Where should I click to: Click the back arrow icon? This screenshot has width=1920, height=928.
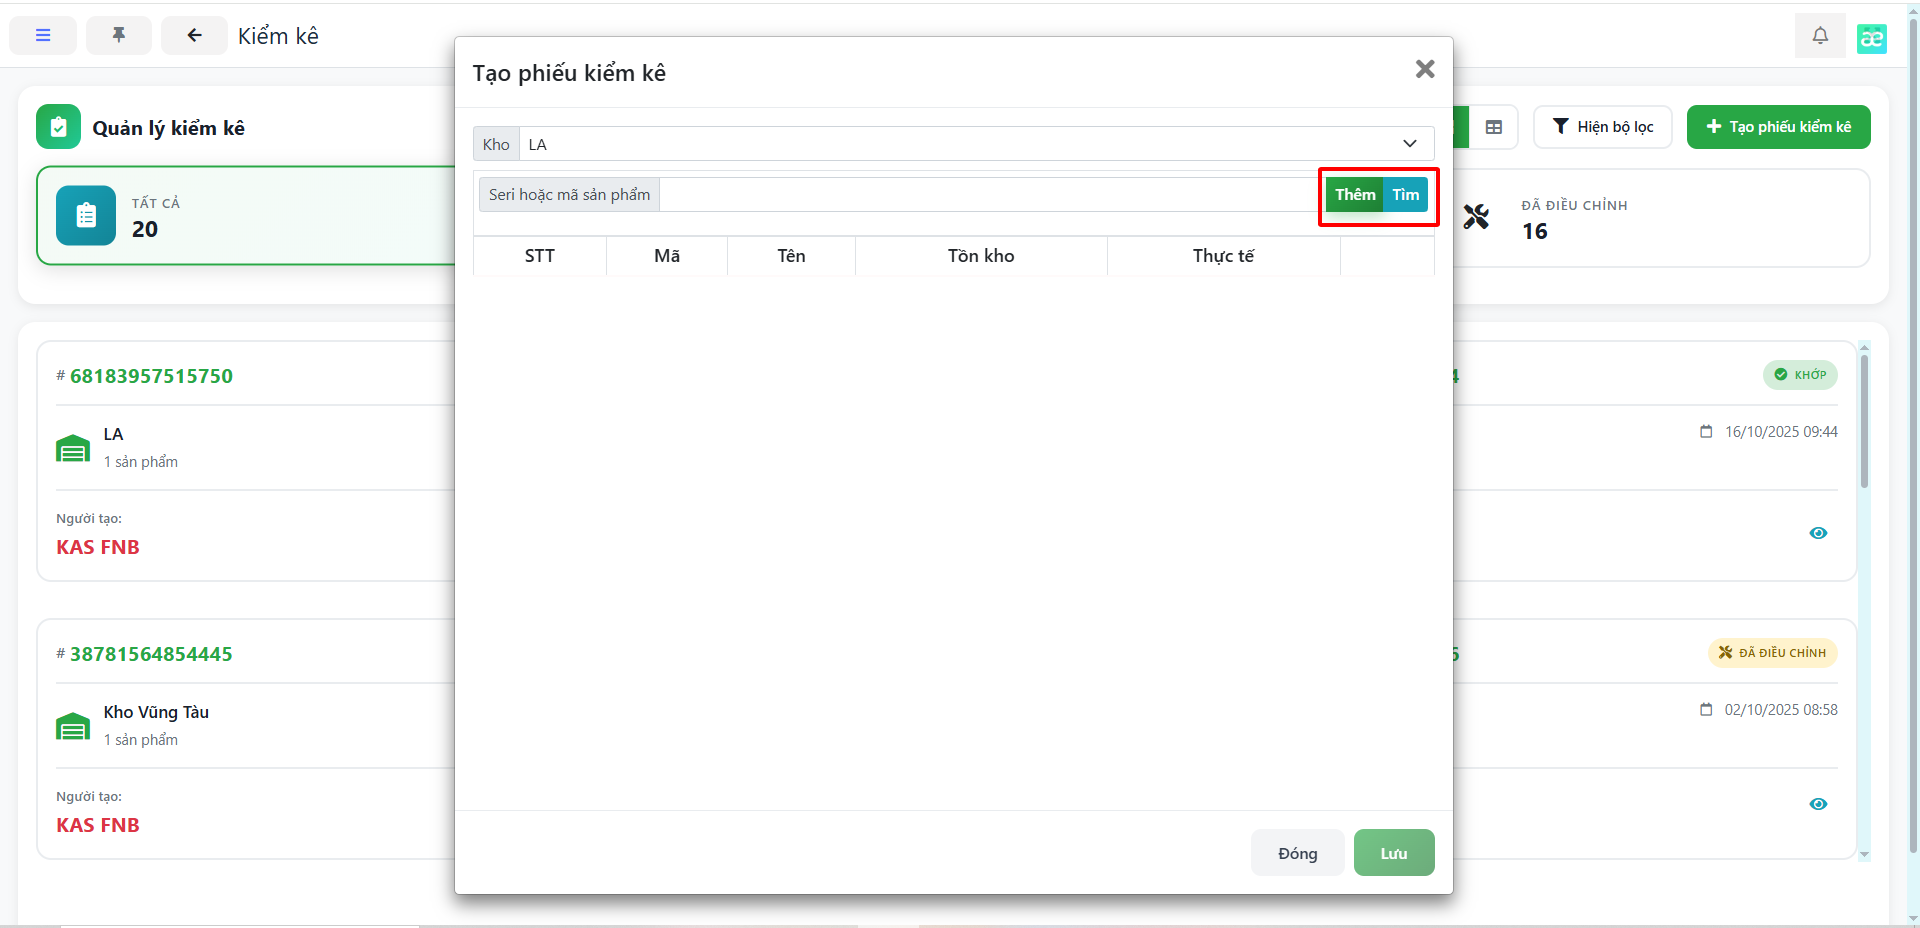click(194, 35)
